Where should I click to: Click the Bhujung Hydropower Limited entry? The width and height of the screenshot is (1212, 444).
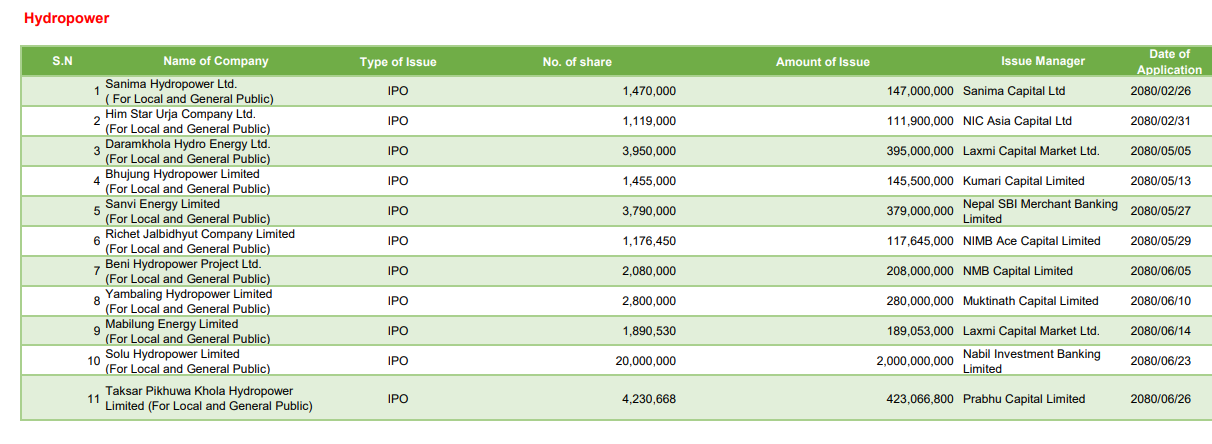click(x=182, y=174)
